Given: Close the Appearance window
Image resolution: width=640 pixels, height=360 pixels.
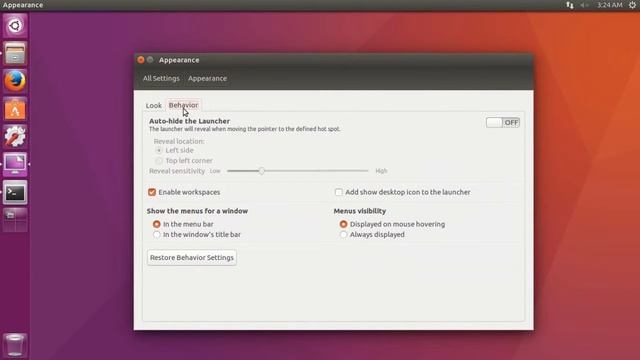Looking at the screenshot, I should (141, 60).
